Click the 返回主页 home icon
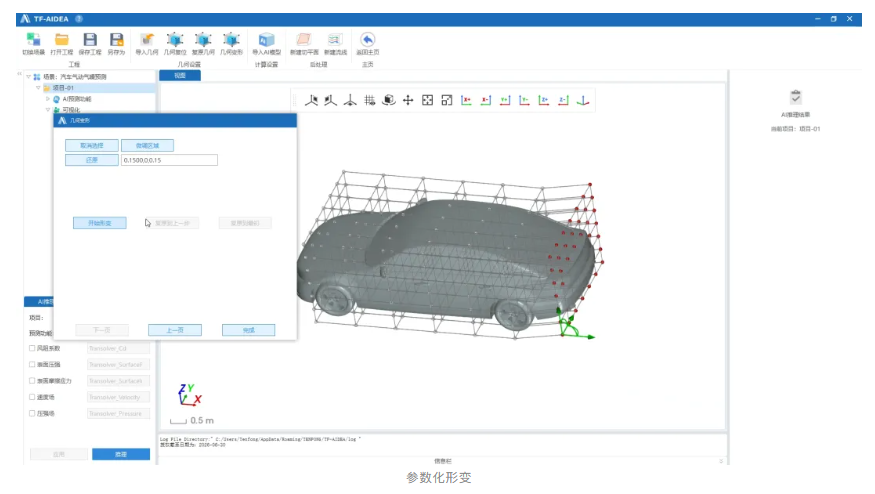The image size is (875, 494). pos(367,40)
